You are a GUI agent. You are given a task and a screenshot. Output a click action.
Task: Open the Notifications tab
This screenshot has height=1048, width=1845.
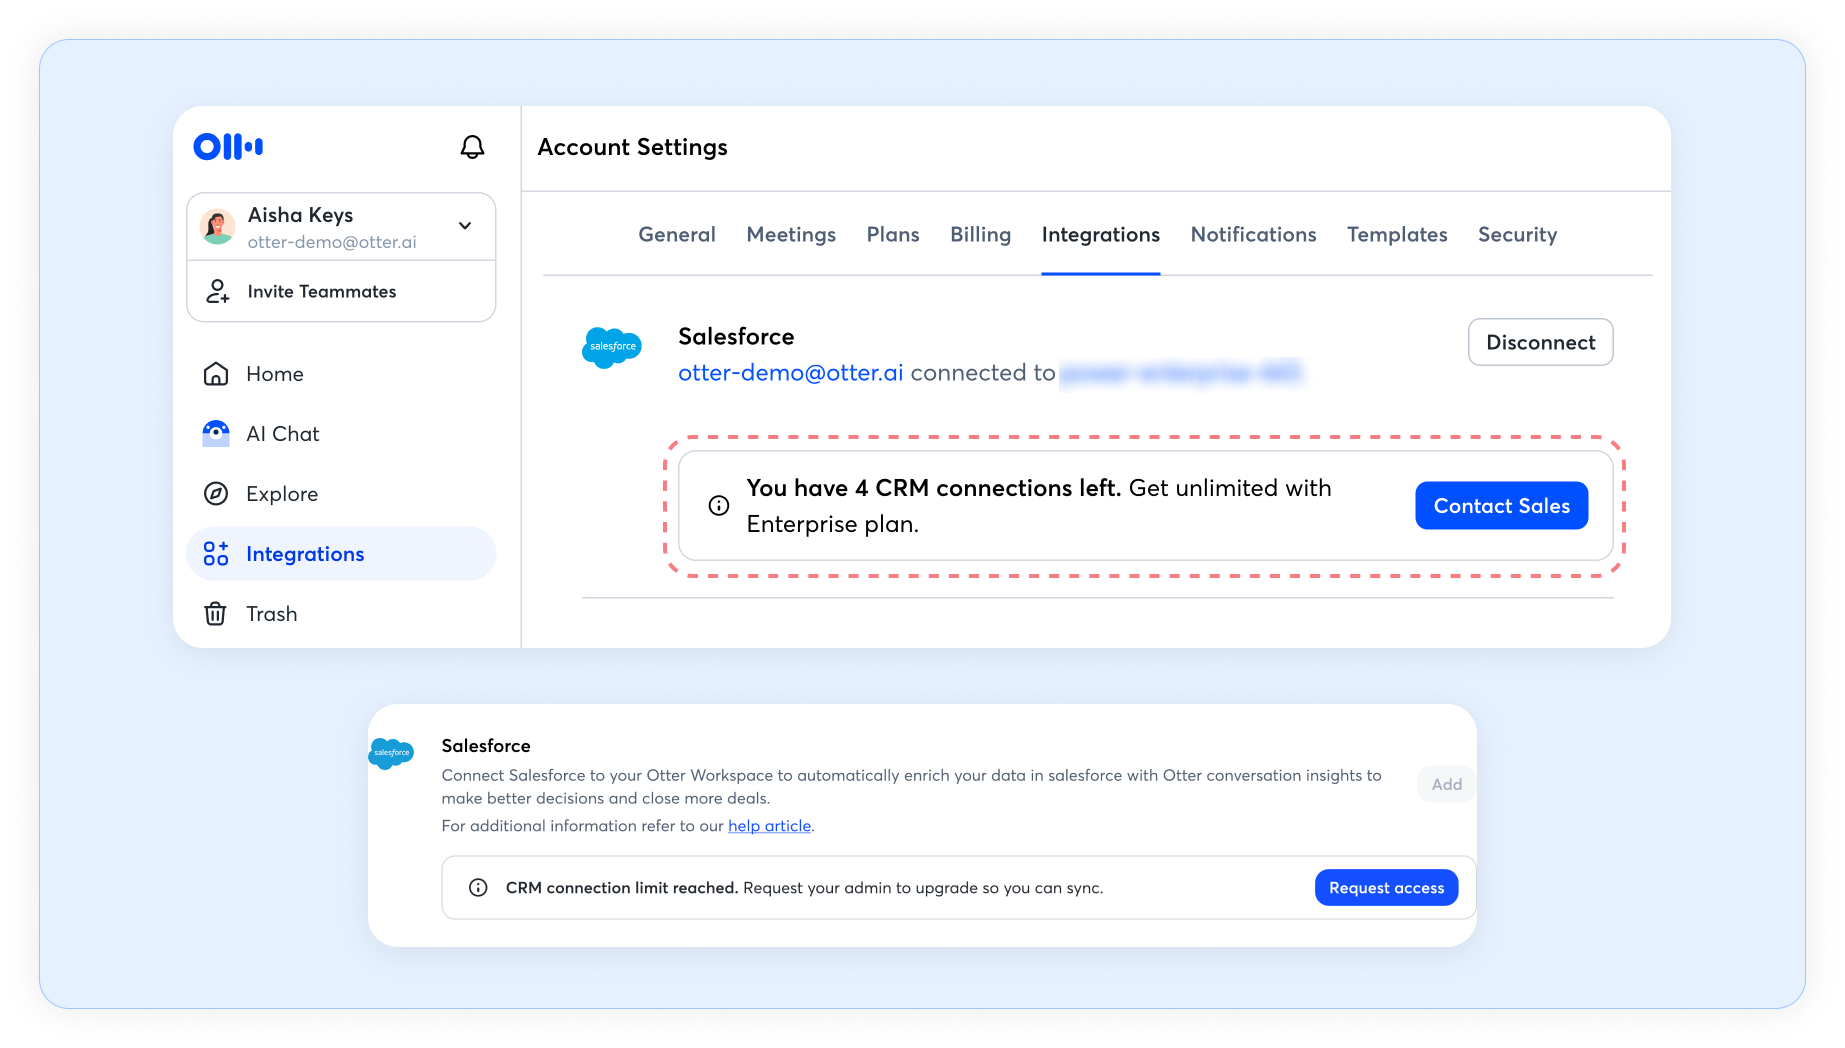pos(1253,235)
